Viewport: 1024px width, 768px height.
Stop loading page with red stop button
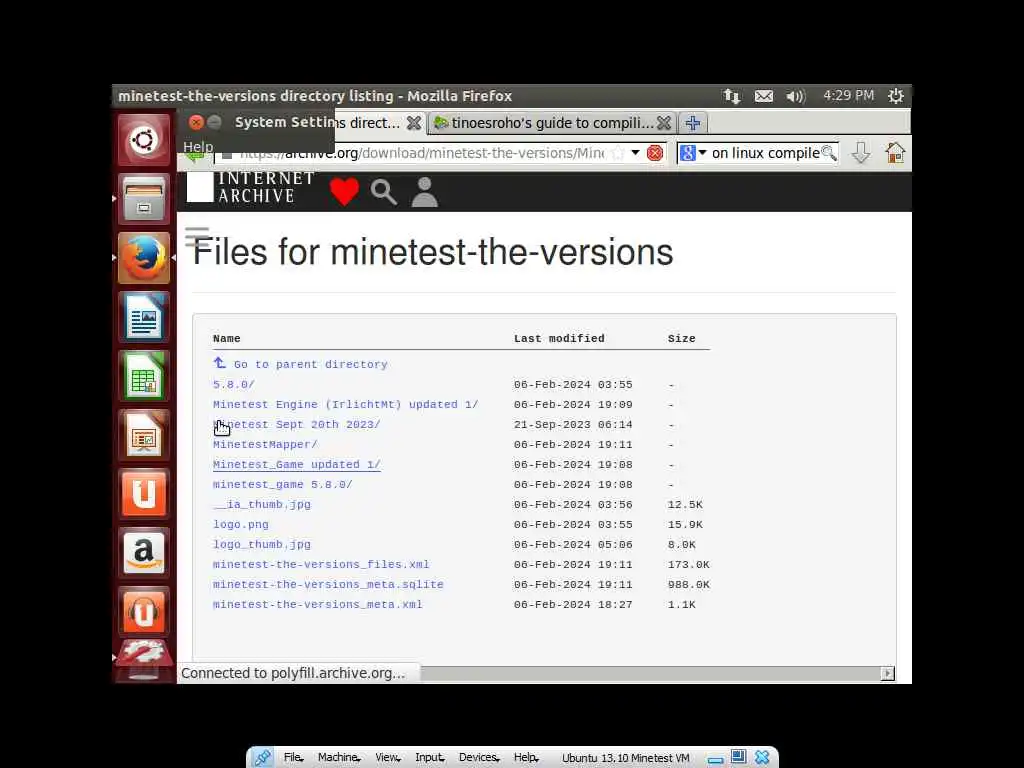tap(654, 153)
